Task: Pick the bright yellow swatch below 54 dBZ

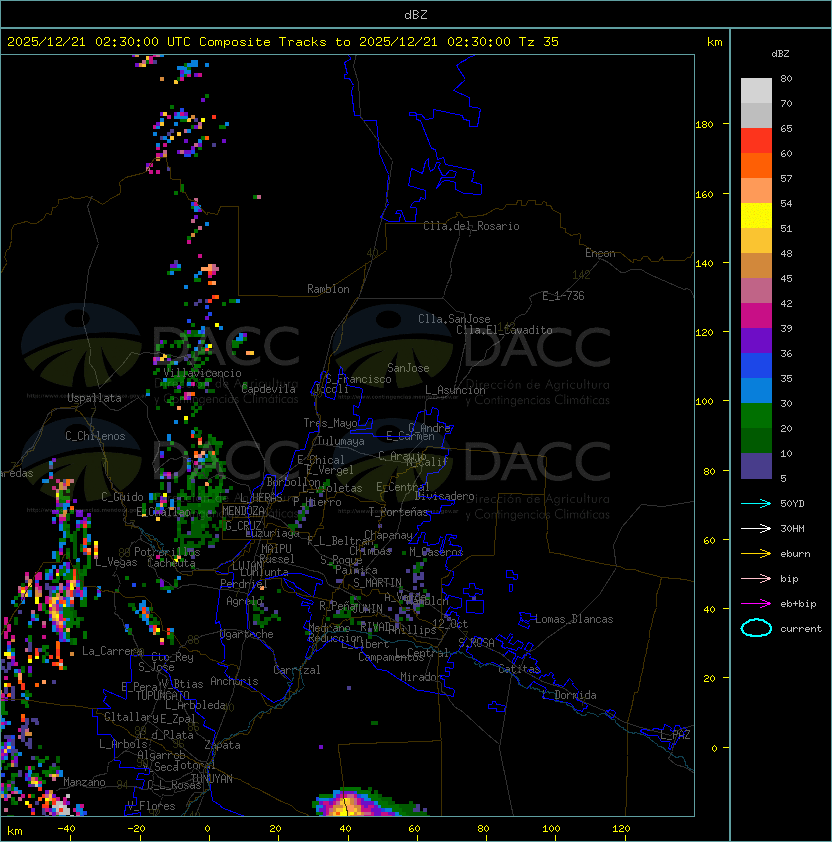Action: coord(756,216)
